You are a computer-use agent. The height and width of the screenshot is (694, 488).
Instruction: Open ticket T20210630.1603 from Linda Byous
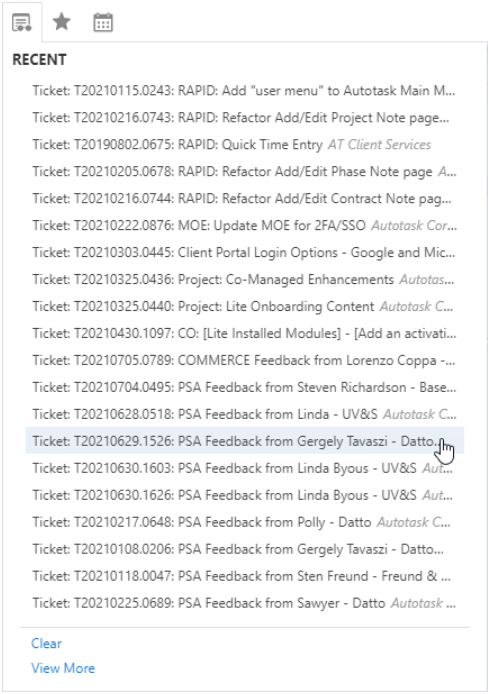242,469
